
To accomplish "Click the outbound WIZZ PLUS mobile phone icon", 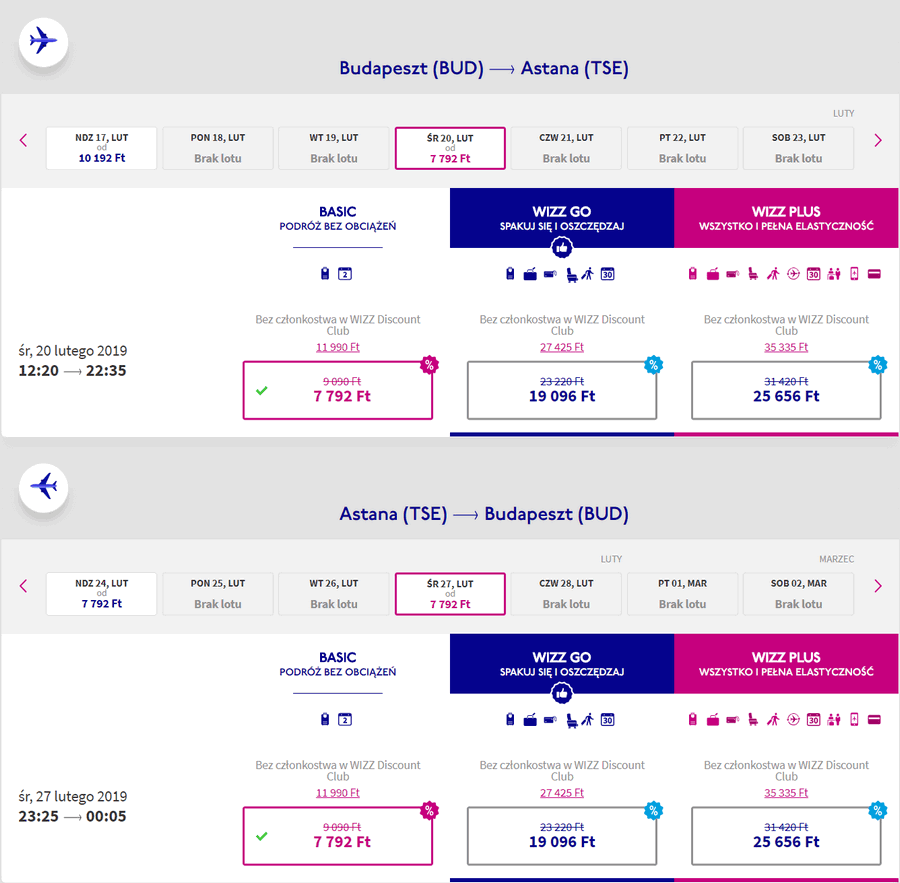I will tap(854, 274).
